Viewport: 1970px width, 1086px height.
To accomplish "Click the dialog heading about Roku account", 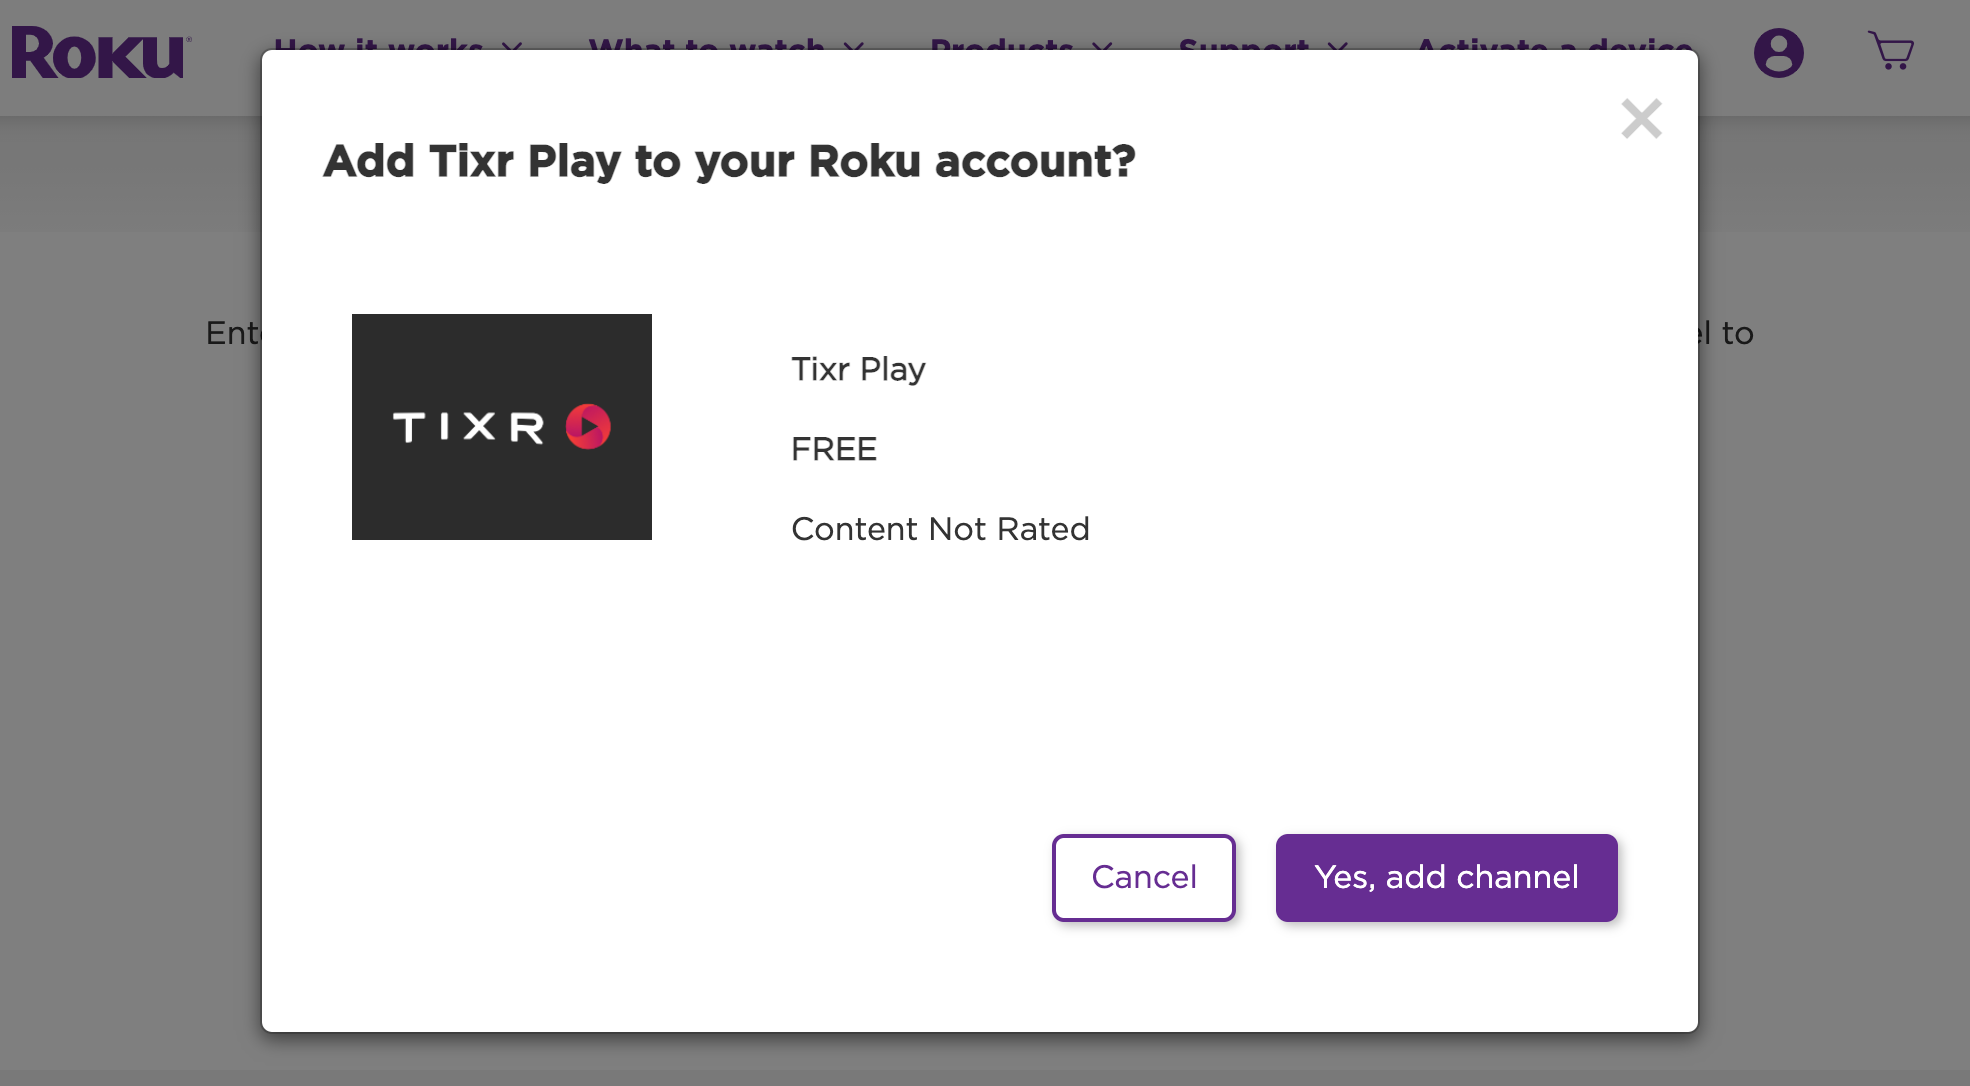I will 729,161.
